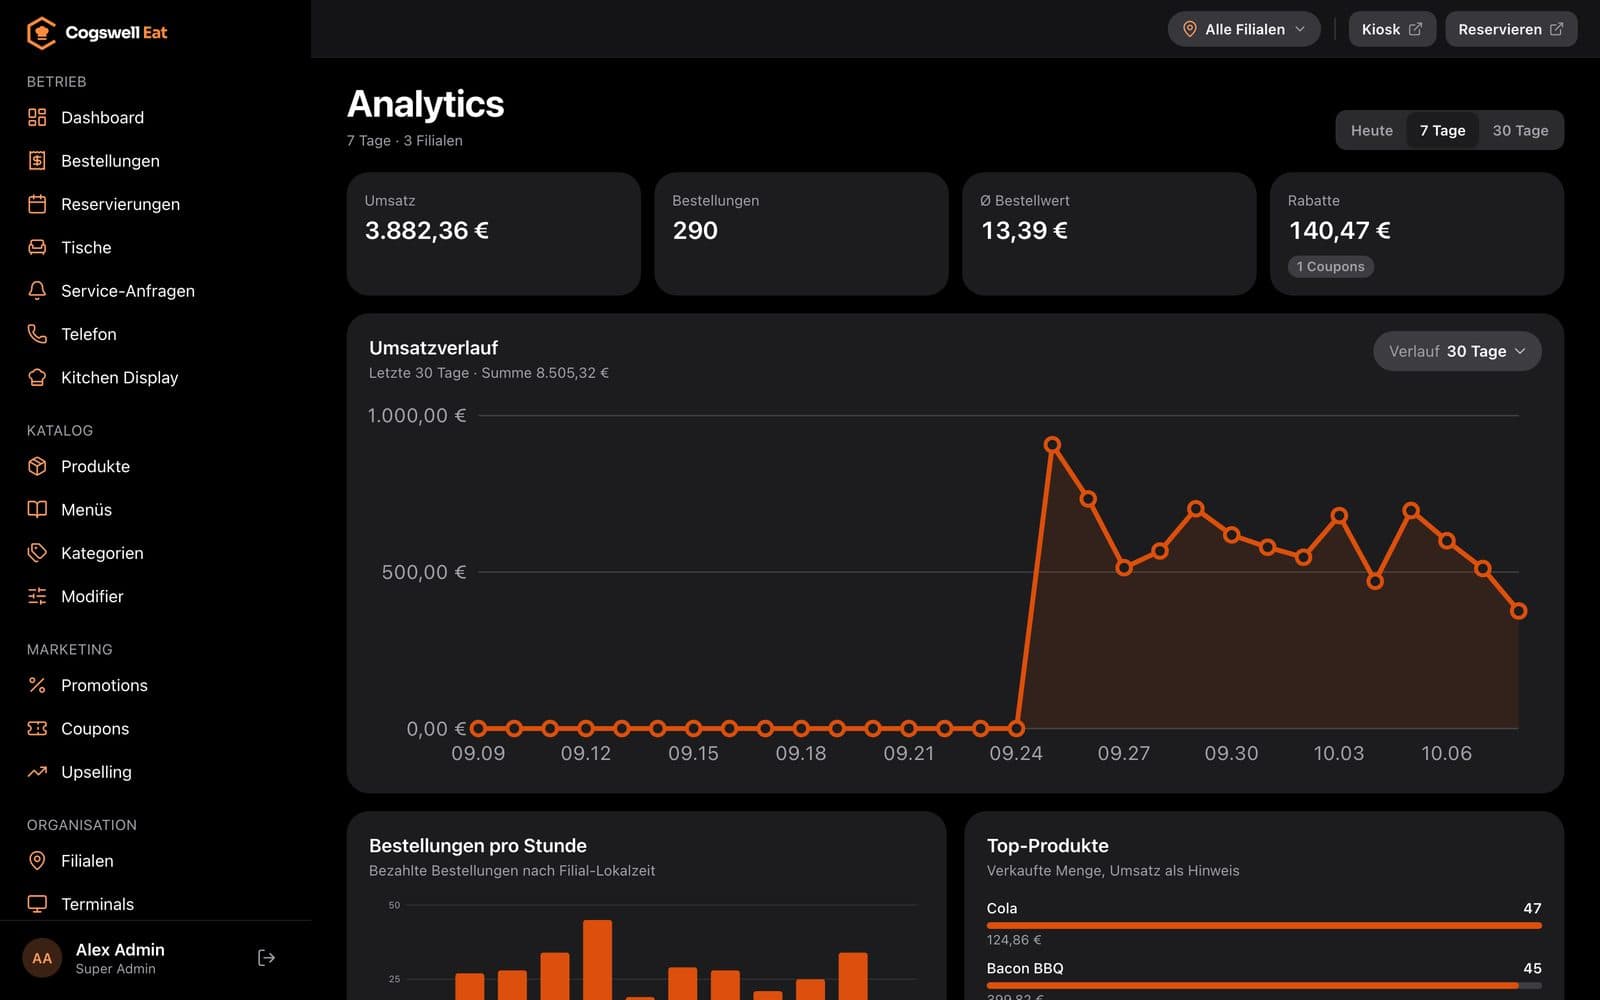Click the Umsatz value 3.882,36 €

click(427, 231)
